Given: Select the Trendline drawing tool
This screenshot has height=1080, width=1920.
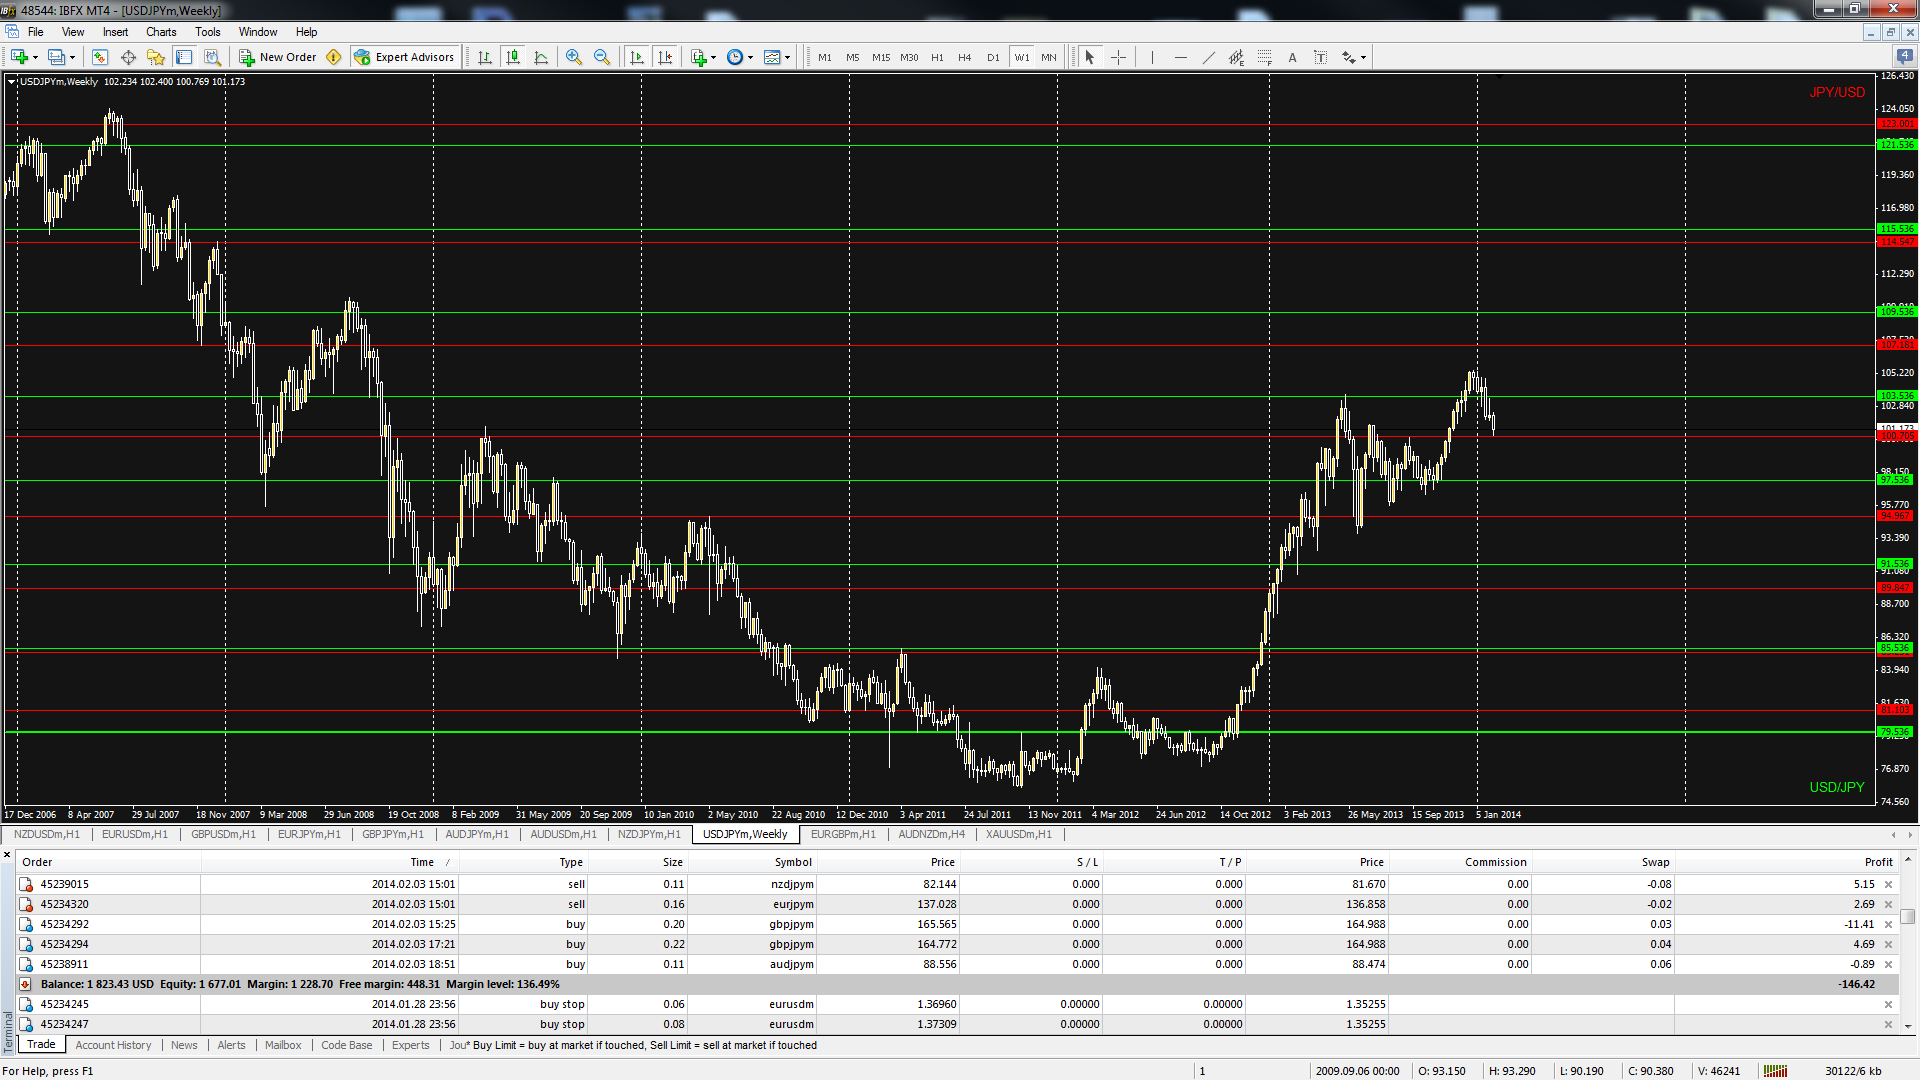Looking at the screenshot, I should (x=1208, y=57).
